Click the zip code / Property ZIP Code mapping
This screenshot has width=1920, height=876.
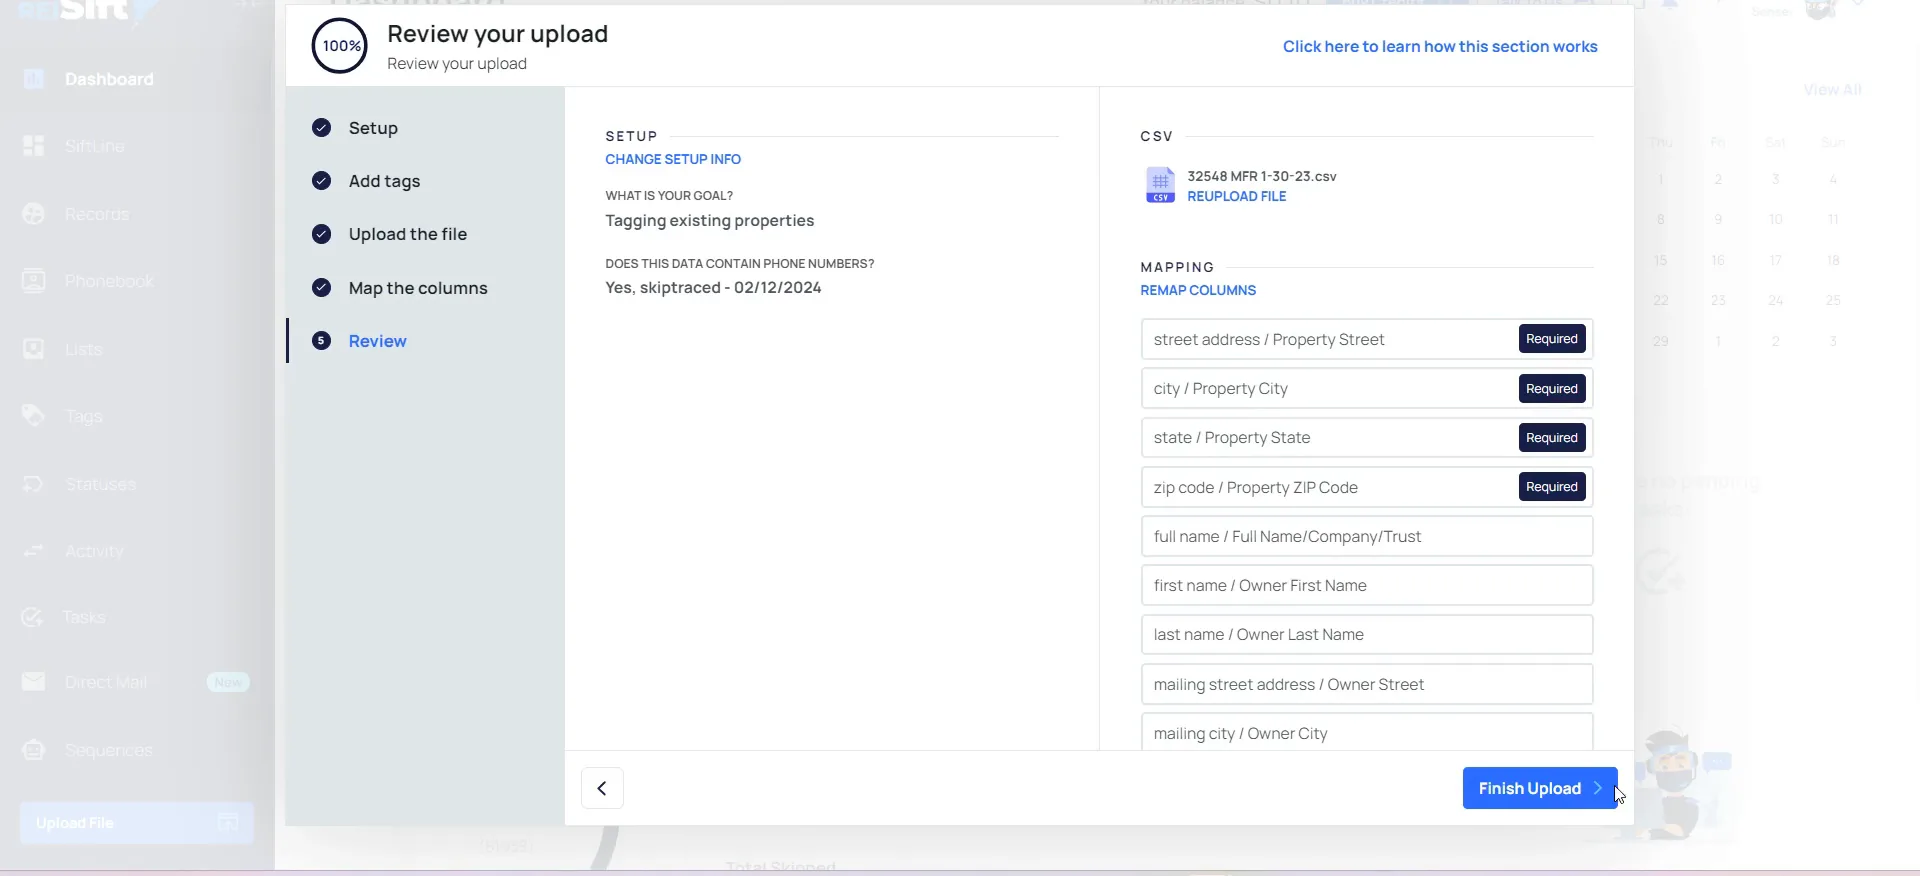tap(1367, 487)
